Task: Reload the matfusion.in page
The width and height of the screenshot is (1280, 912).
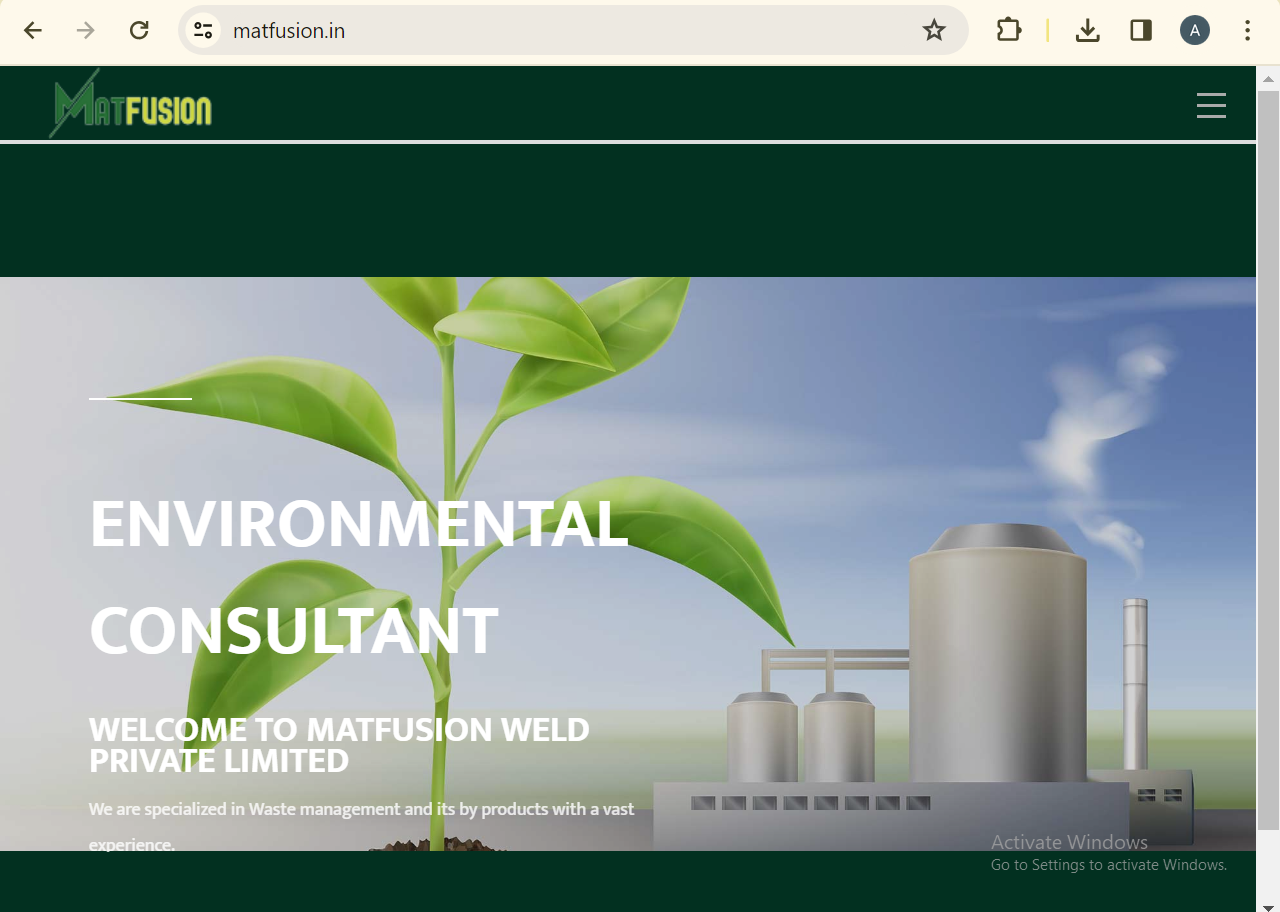Action: pyautogui.click(x=139, y=30)
